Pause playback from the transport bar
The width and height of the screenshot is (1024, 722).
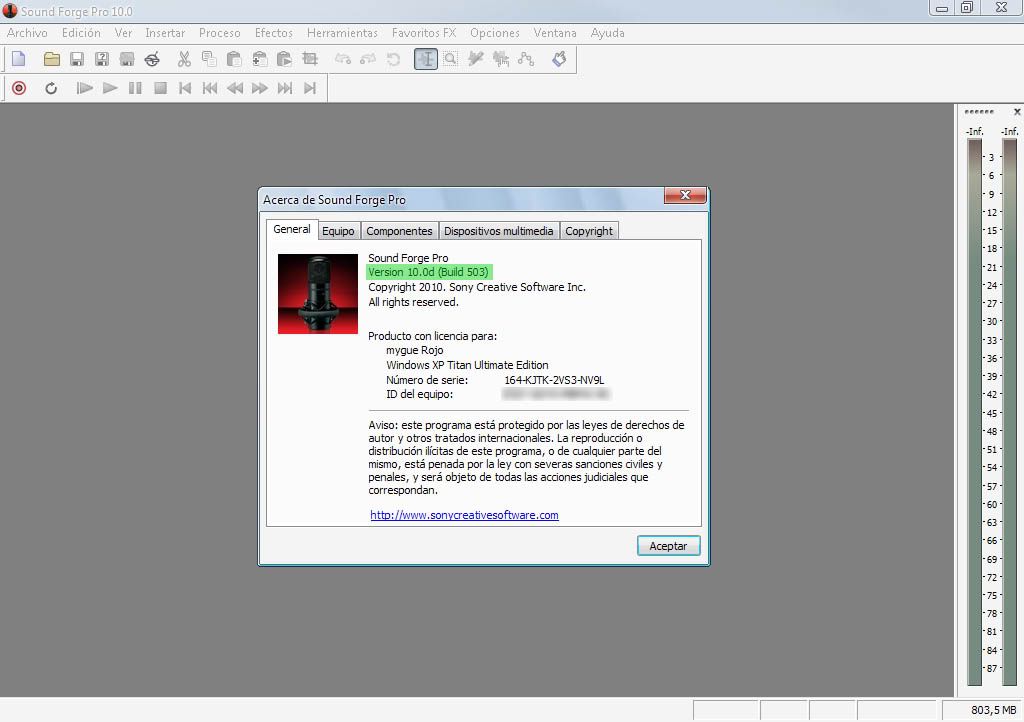(x=135, y=88)
